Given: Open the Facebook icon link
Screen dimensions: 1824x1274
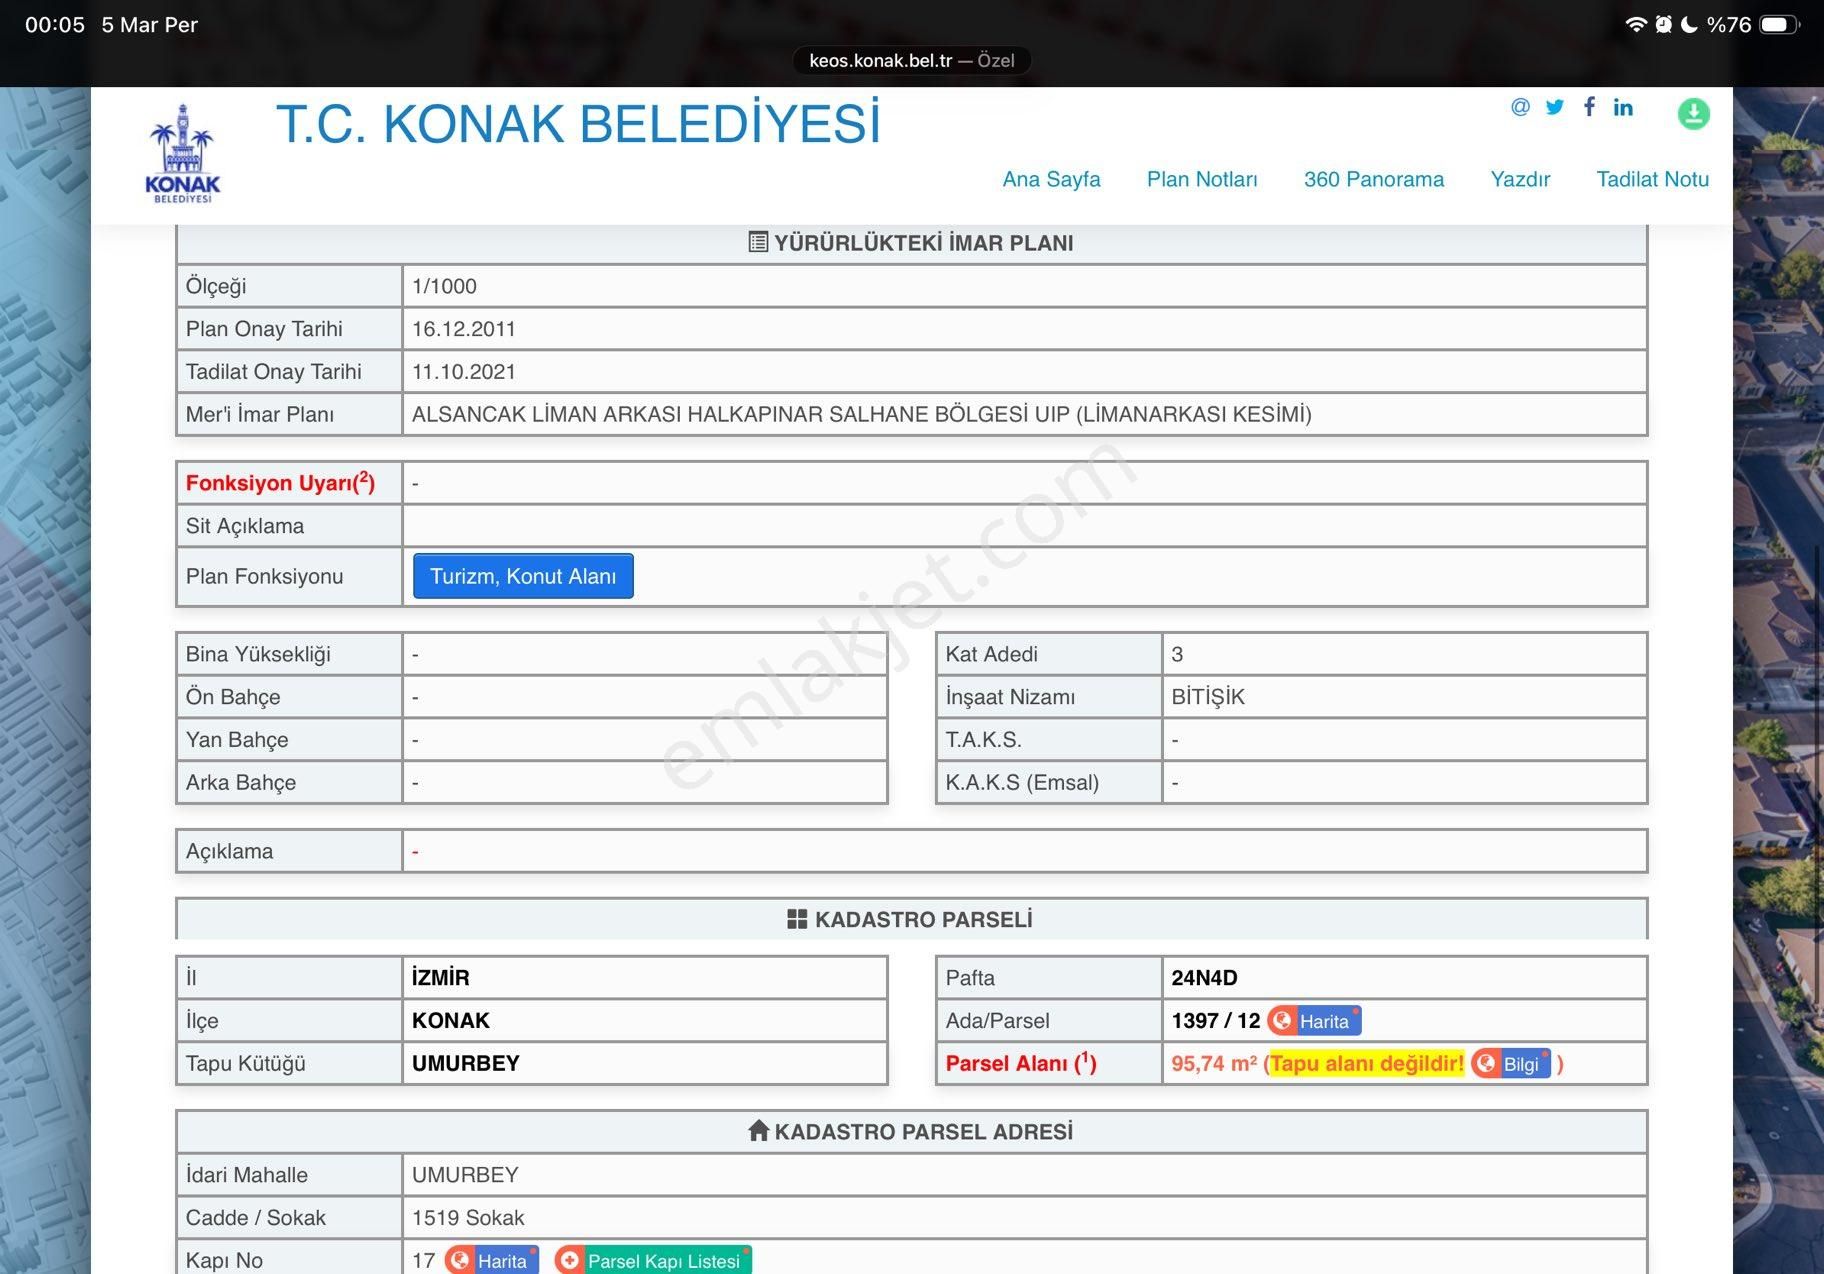Looking at the screenshot, I should (x=1589, y=107).
